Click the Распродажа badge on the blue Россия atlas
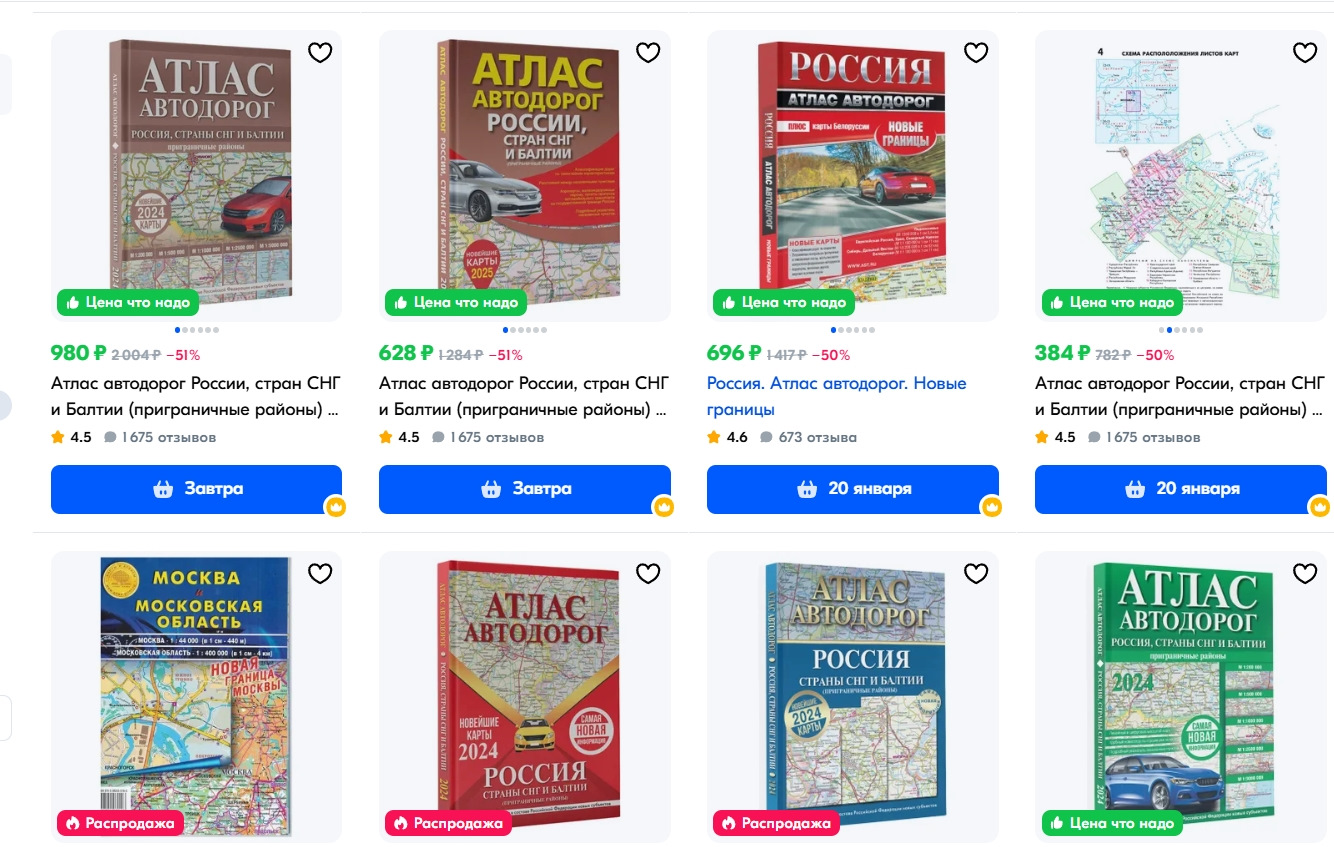Viewport: 1334px width, 847px height. [x=776, y=823]
